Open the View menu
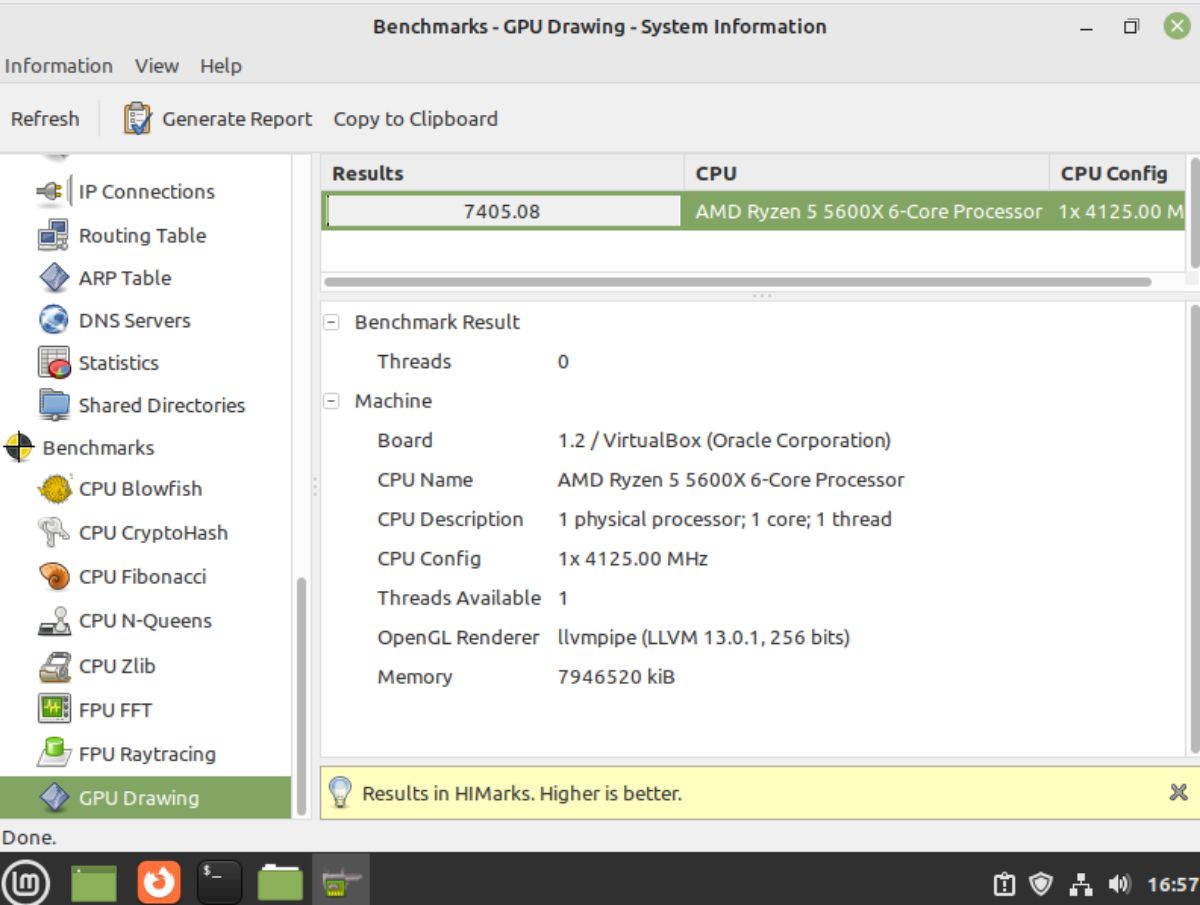 click(x=156, y=66)
